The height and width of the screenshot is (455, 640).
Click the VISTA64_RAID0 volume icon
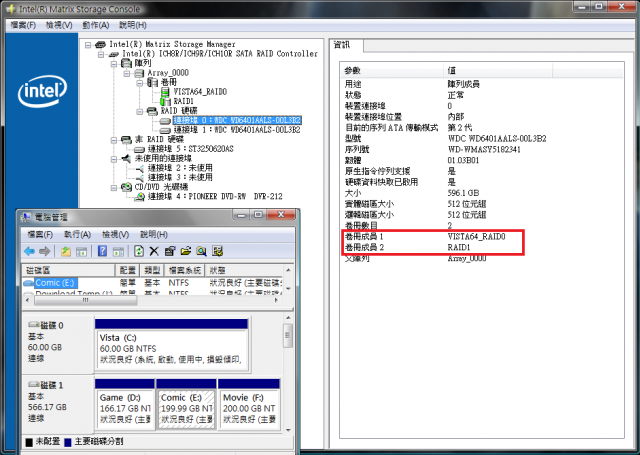[x=165, y=92]
